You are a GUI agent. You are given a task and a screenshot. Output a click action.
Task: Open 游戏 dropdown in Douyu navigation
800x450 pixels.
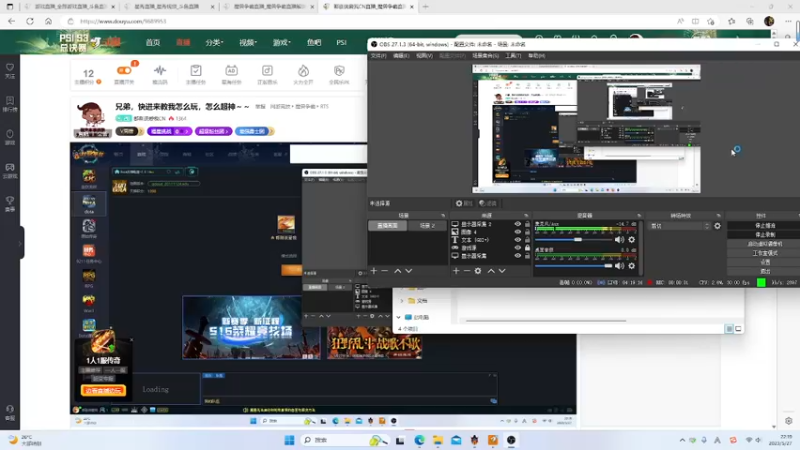281,42
